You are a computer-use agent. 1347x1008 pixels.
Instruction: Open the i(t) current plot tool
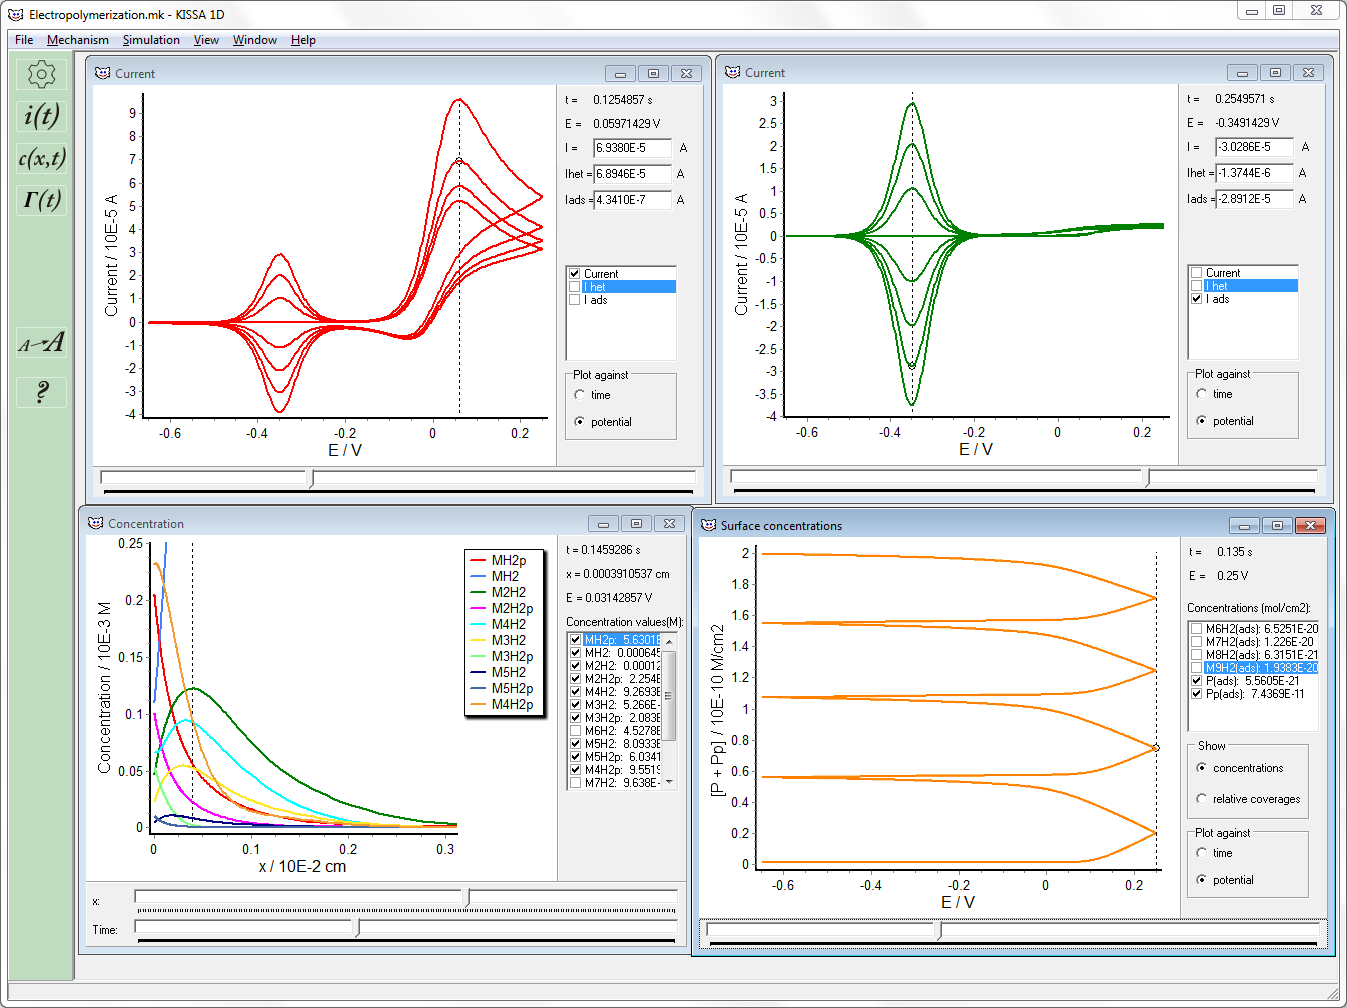point(41,115)
